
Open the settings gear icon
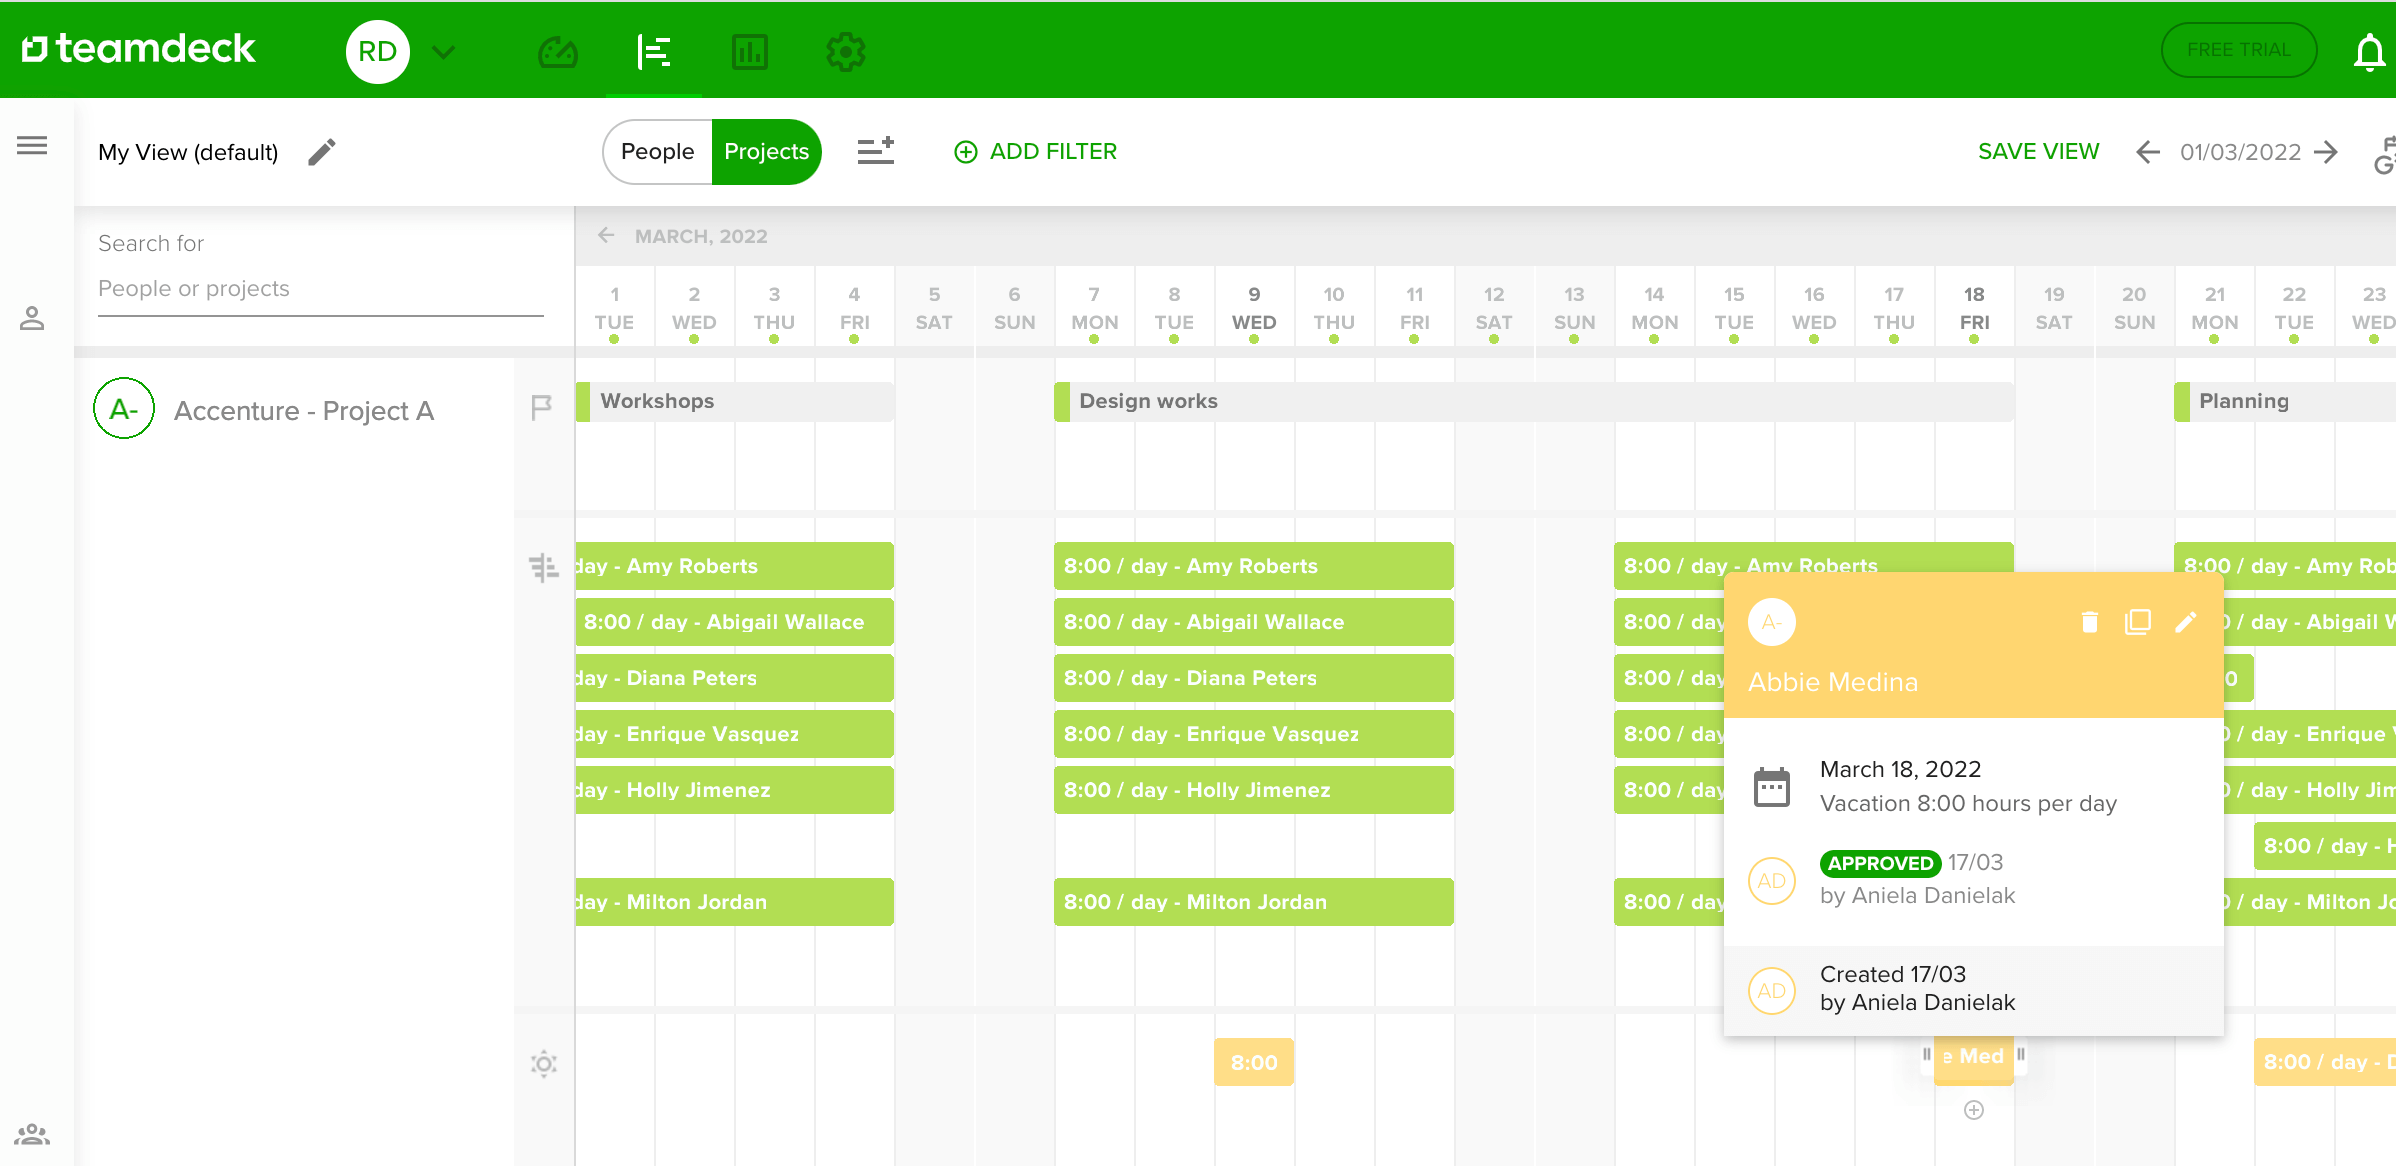[846, 52]
